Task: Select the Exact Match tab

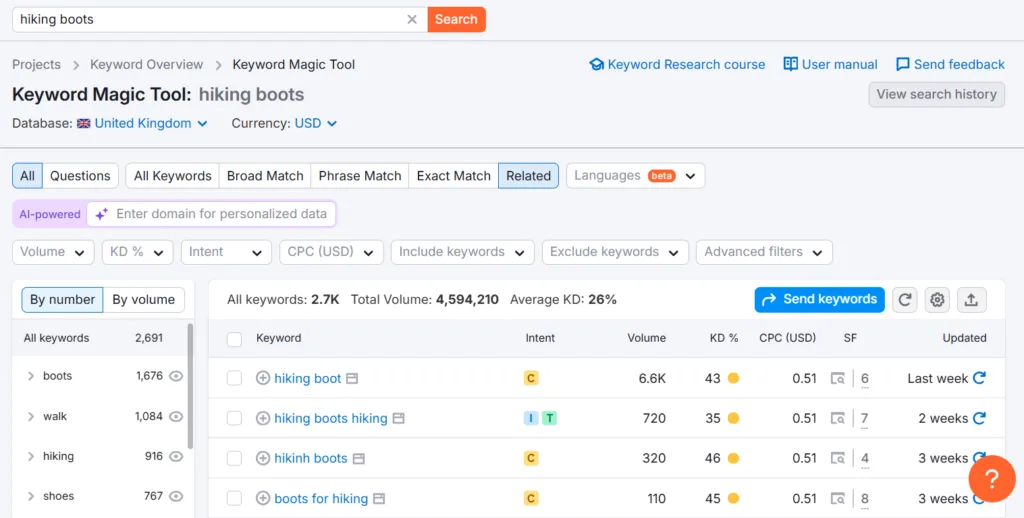Action: click(453, 176)
